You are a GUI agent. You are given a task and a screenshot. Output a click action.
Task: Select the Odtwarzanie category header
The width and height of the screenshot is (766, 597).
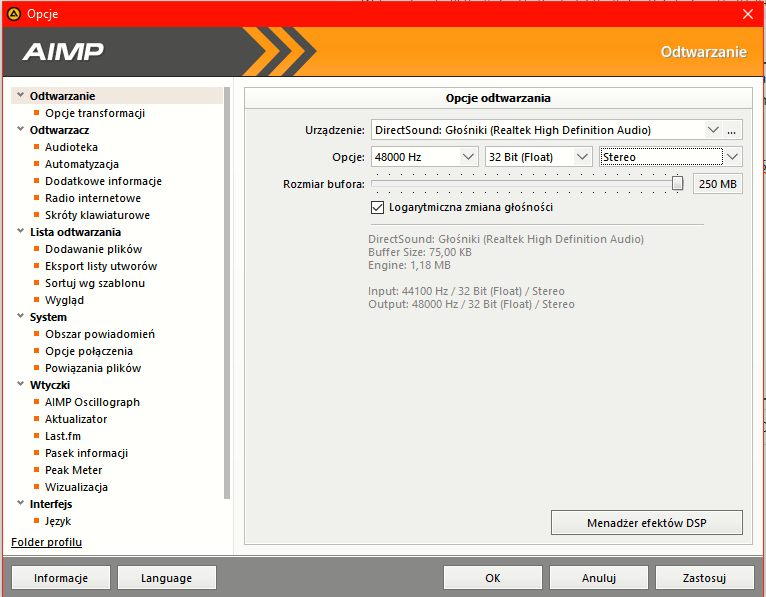point(63,96)
